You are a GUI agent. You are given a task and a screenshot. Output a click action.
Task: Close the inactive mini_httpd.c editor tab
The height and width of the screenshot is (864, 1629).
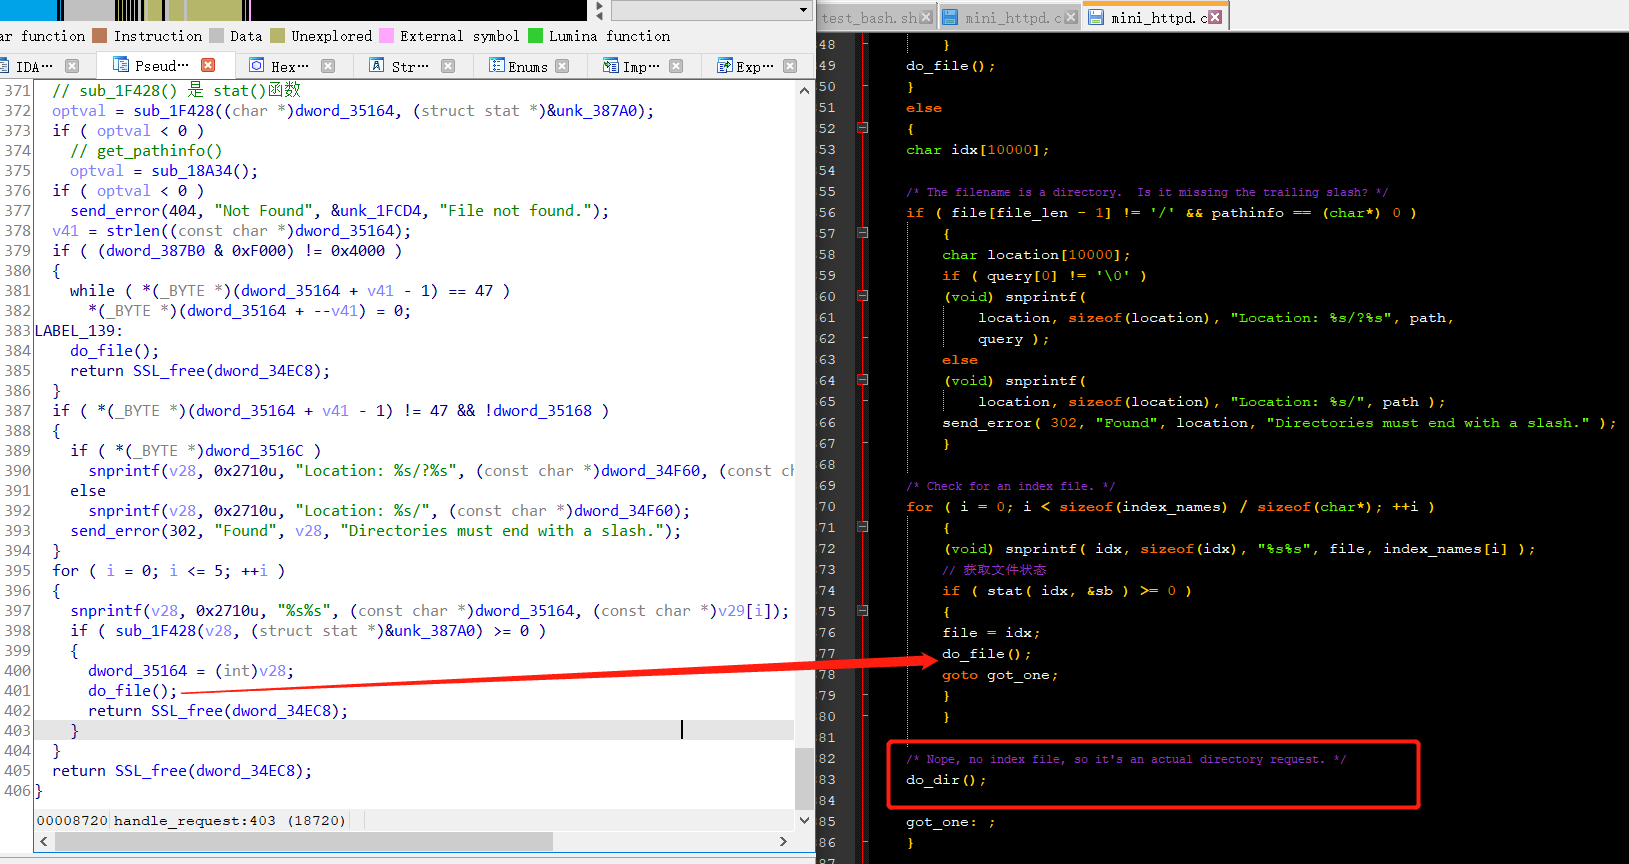point(1072,17)
